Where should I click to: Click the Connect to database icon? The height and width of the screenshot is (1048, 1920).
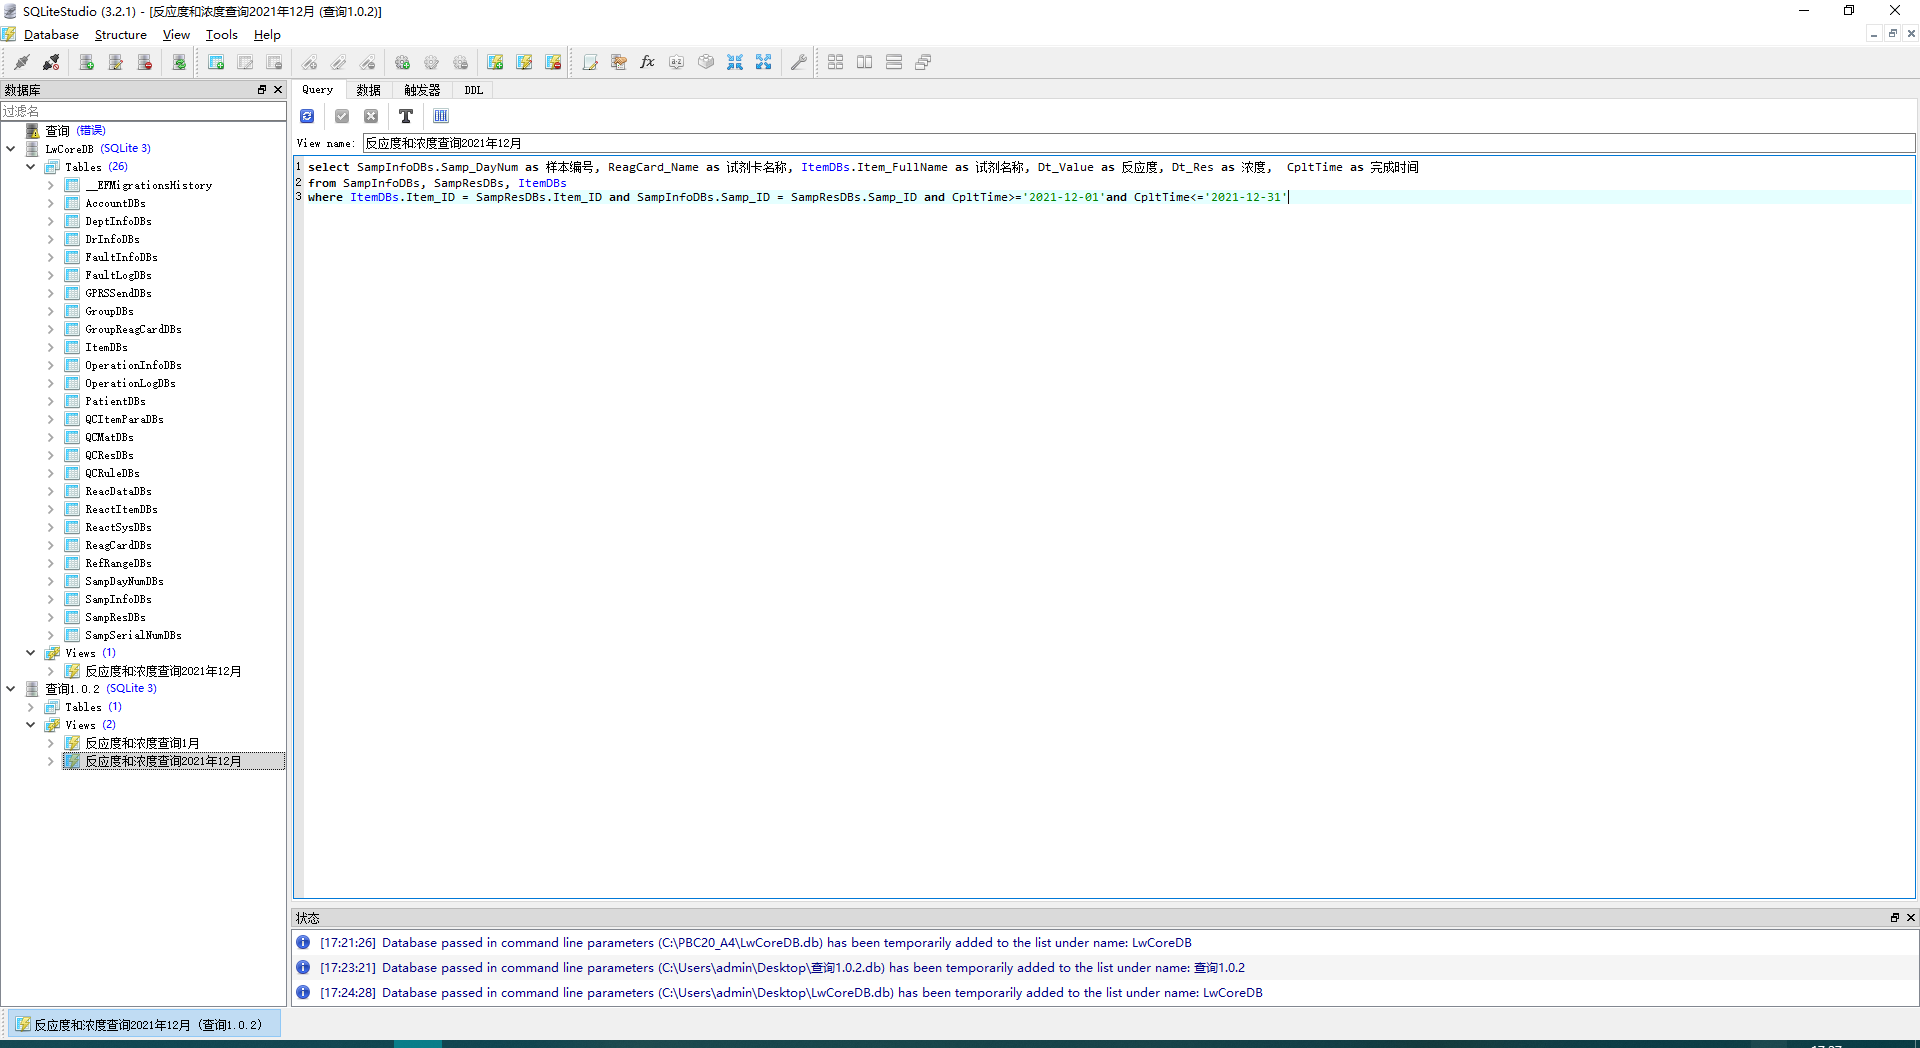click(22, 62)
